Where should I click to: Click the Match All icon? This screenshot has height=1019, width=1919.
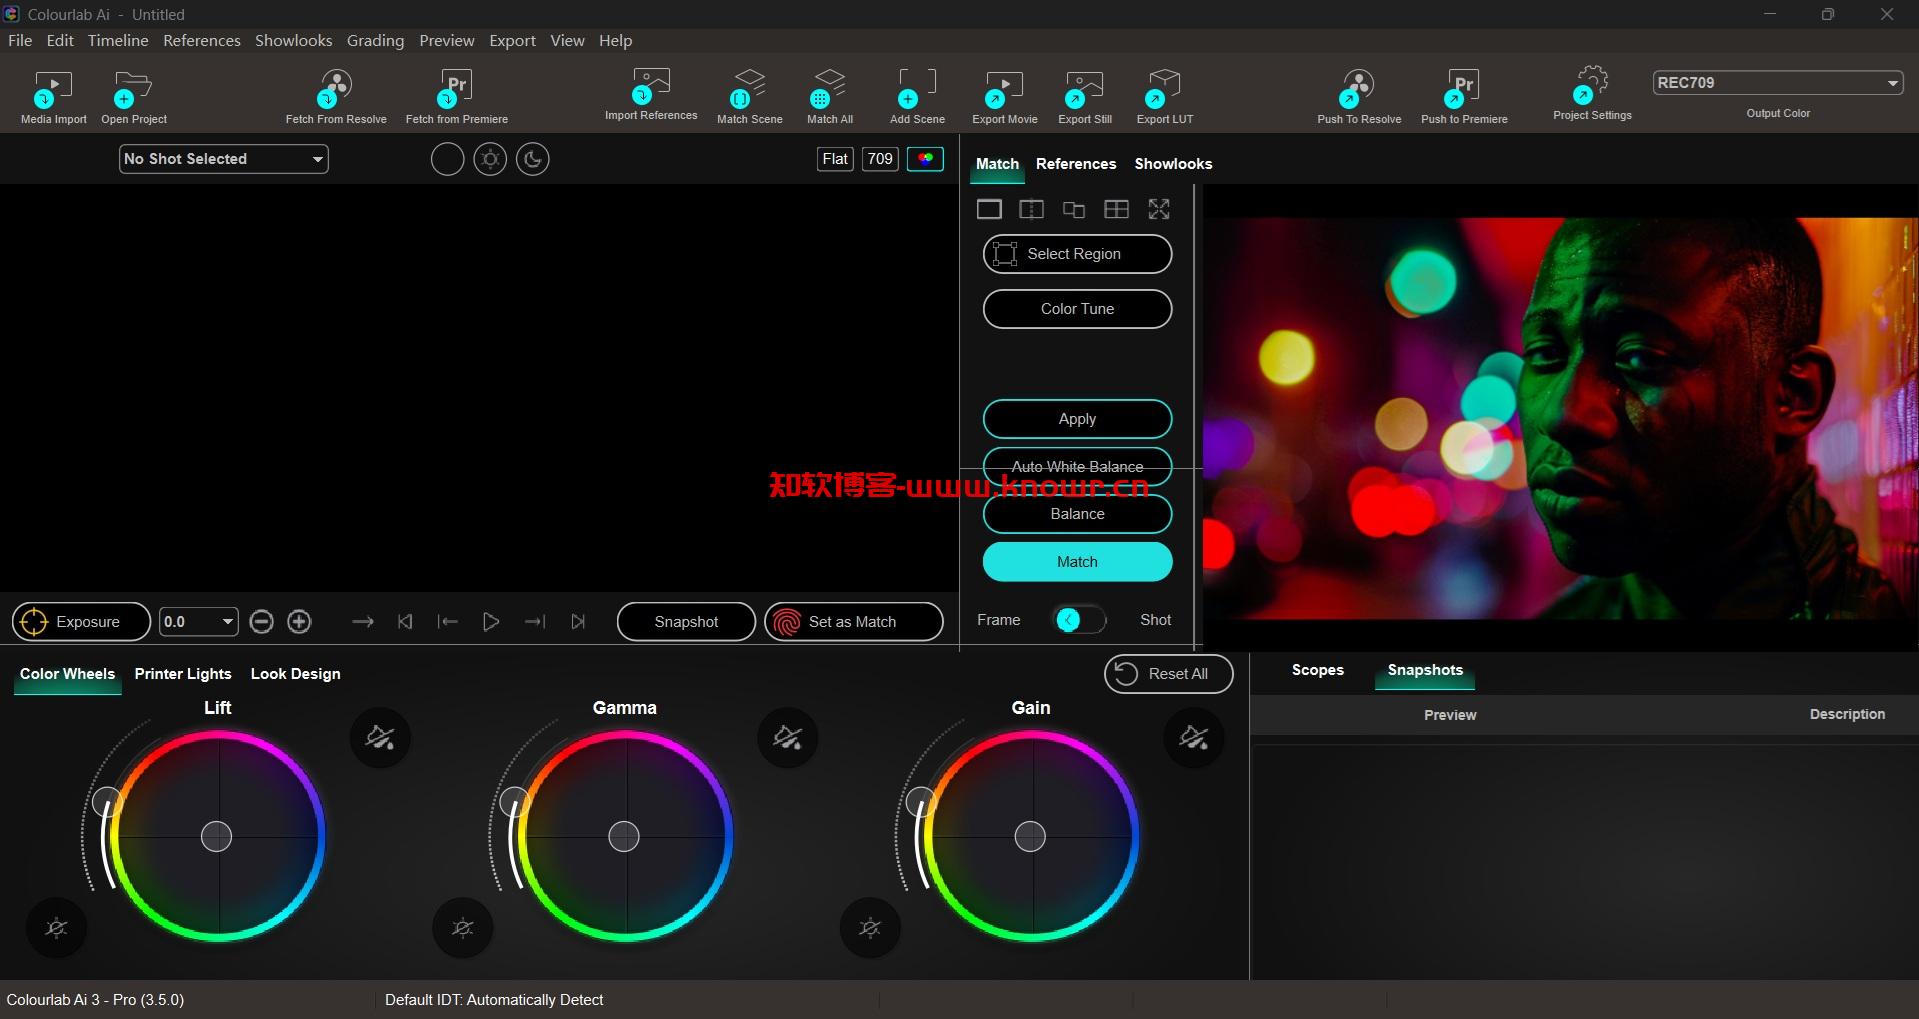coord(829,90)
